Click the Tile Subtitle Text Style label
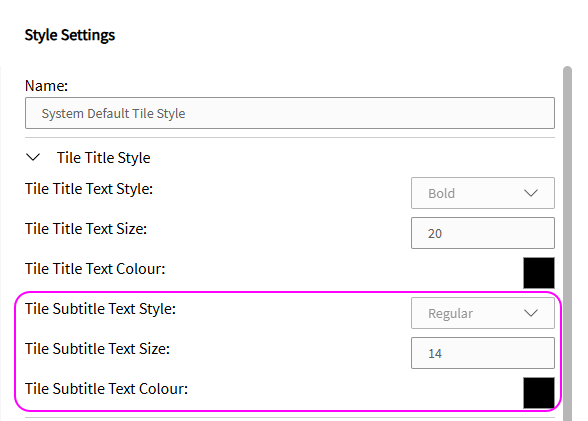The height and width of the screenshot is (421, 588). coord(100,309)
